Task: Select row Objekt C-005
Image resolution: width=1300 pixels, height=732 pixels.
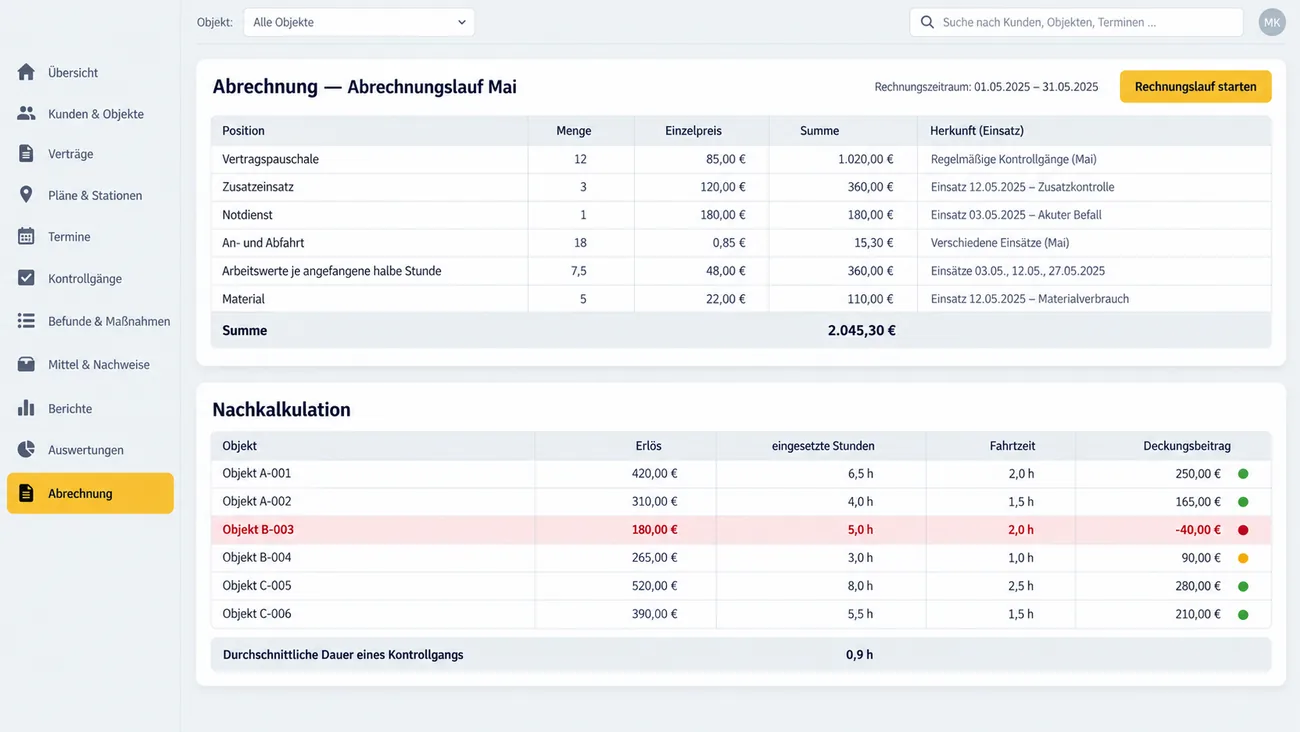Action: coord(740,586)
